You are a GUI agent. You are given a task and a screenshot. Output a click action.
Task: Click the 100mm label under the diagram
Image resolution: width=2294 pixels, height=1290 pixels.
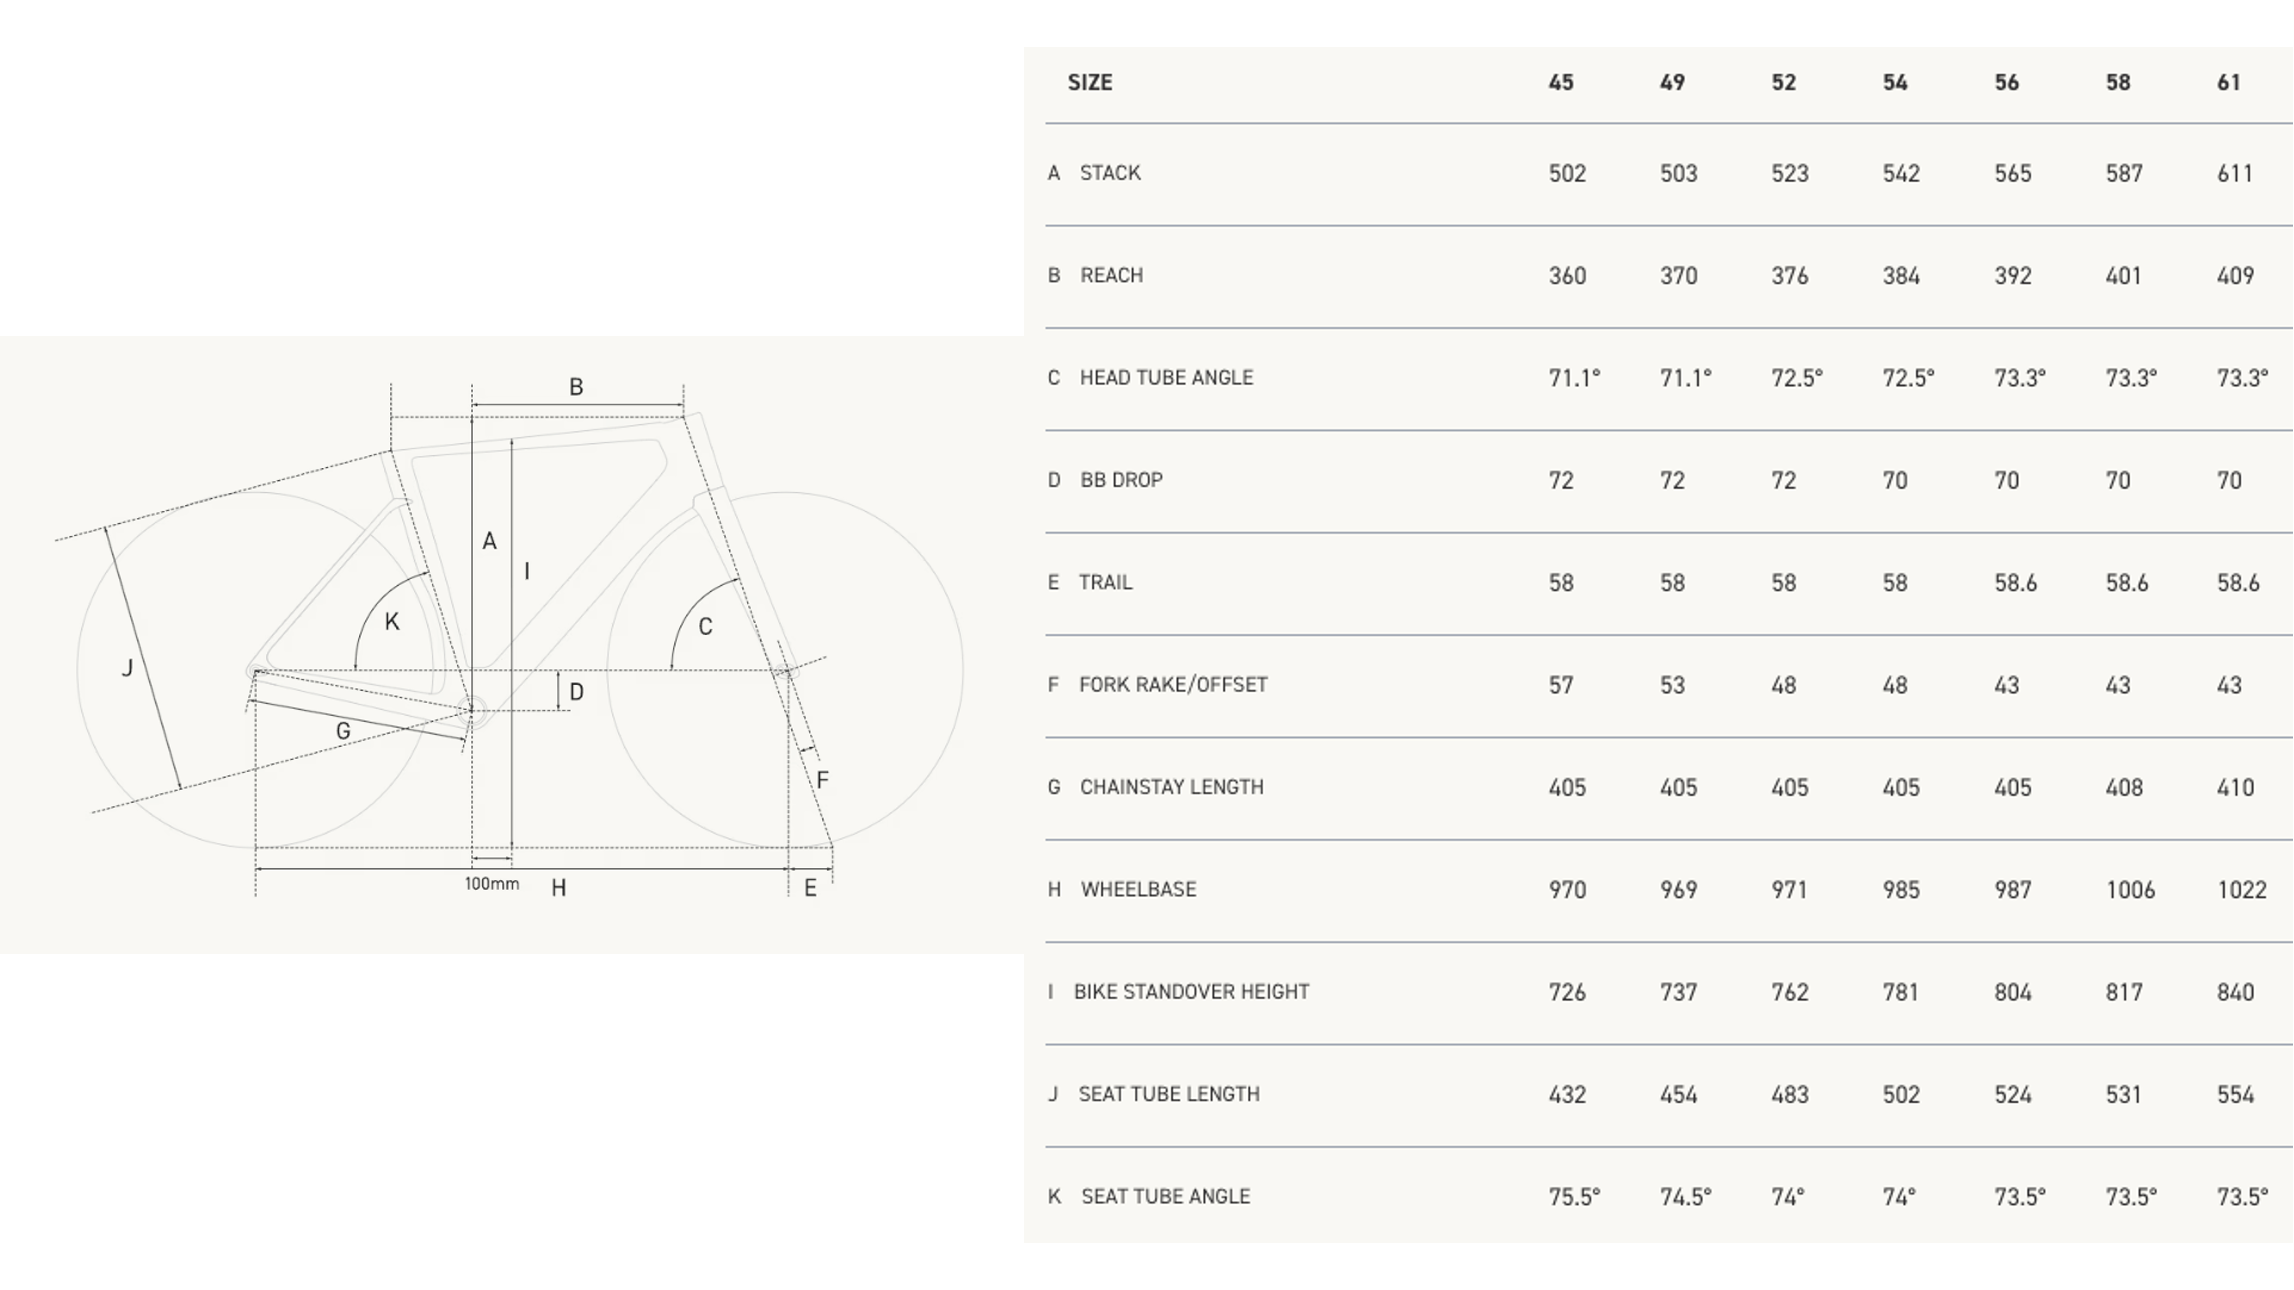[x=491, y=884]
